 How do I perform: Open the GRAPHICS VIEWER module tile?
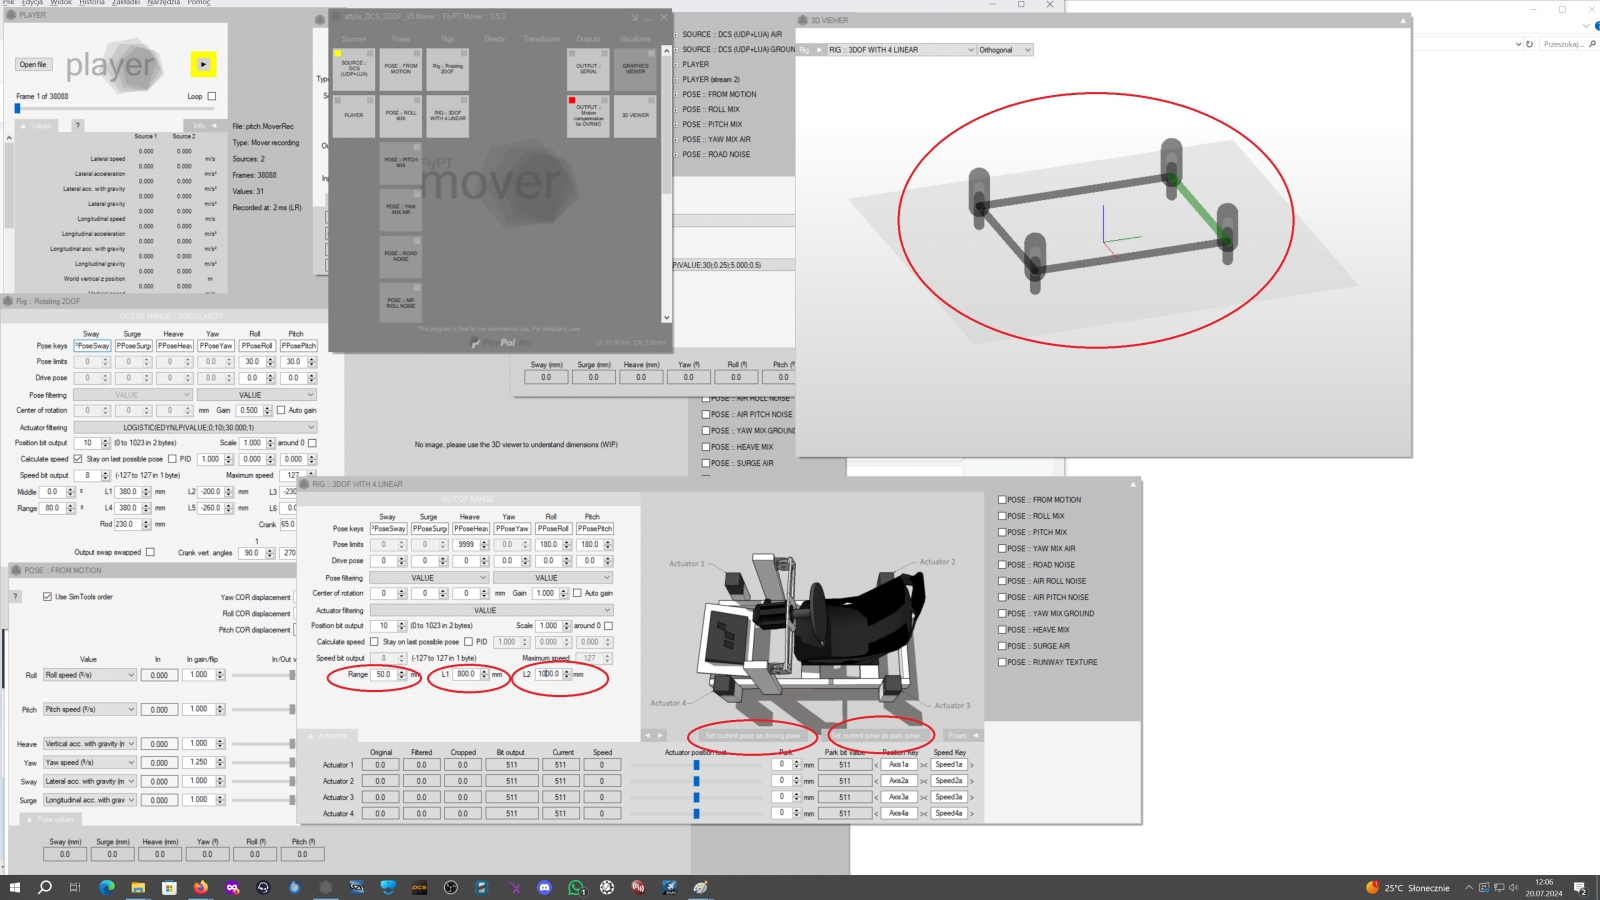point(635,68)
